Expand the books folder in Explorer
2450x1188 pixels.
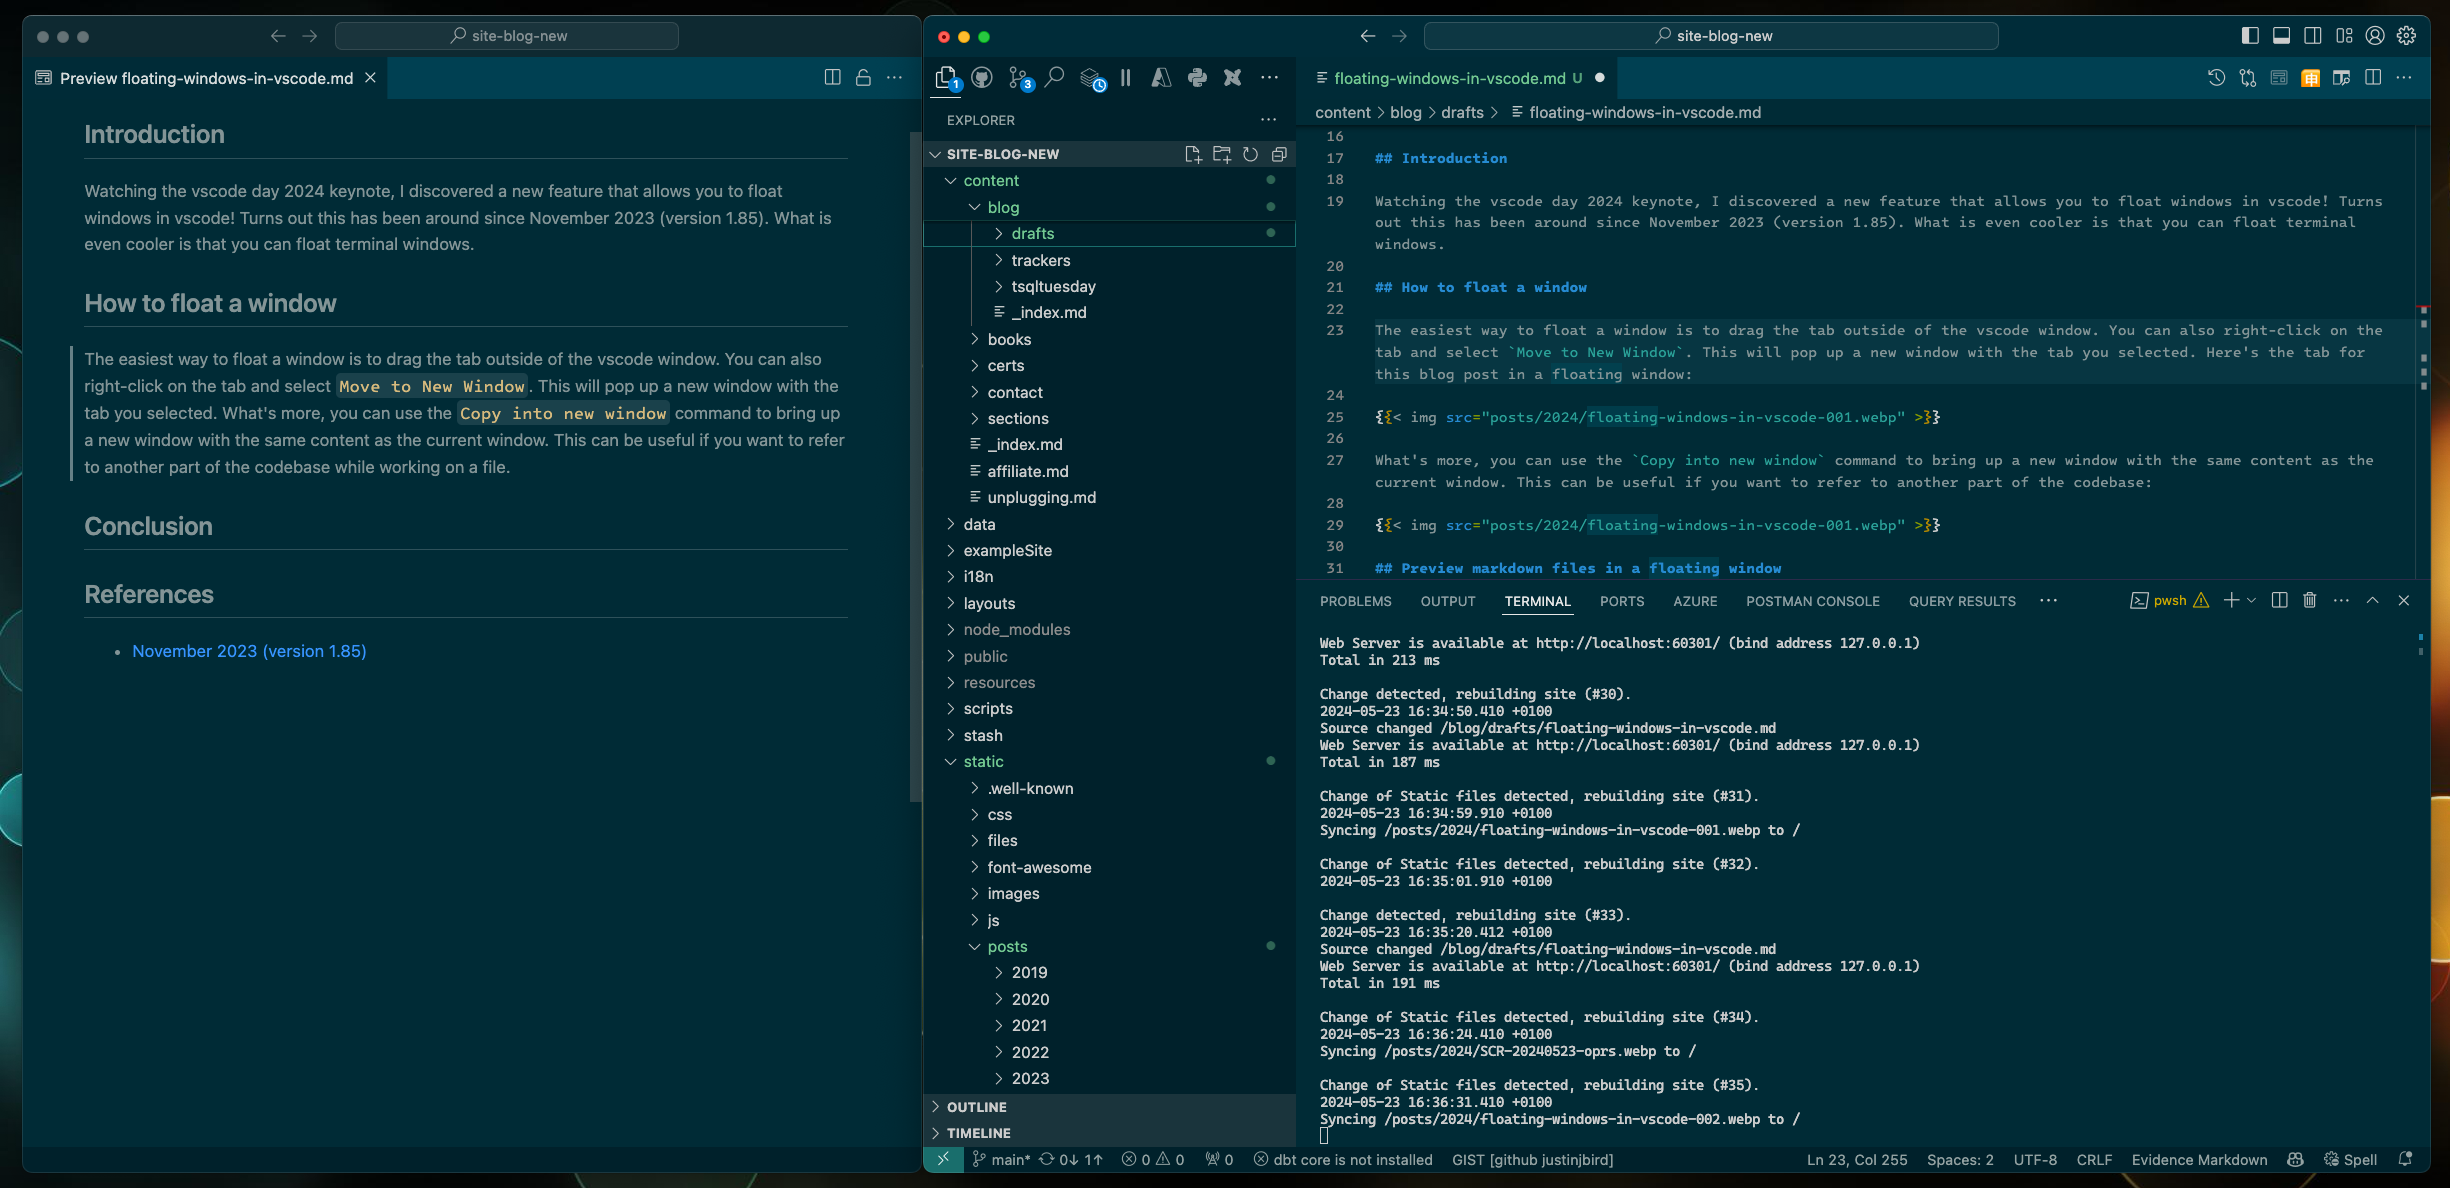1009,339
